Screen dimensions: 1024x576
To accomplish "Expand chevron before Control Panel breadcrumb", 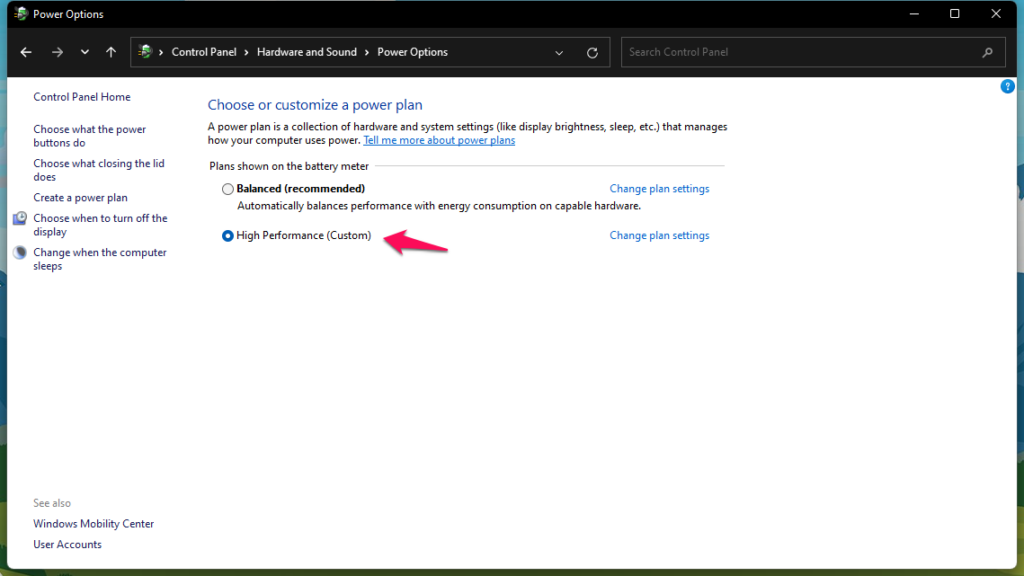I will 161,52.
